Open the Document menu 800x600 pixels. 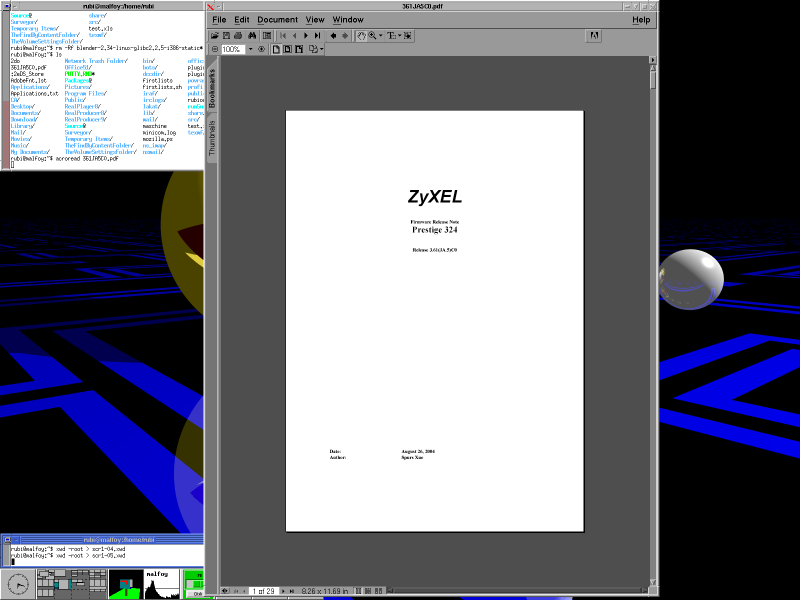coord(278,19)
